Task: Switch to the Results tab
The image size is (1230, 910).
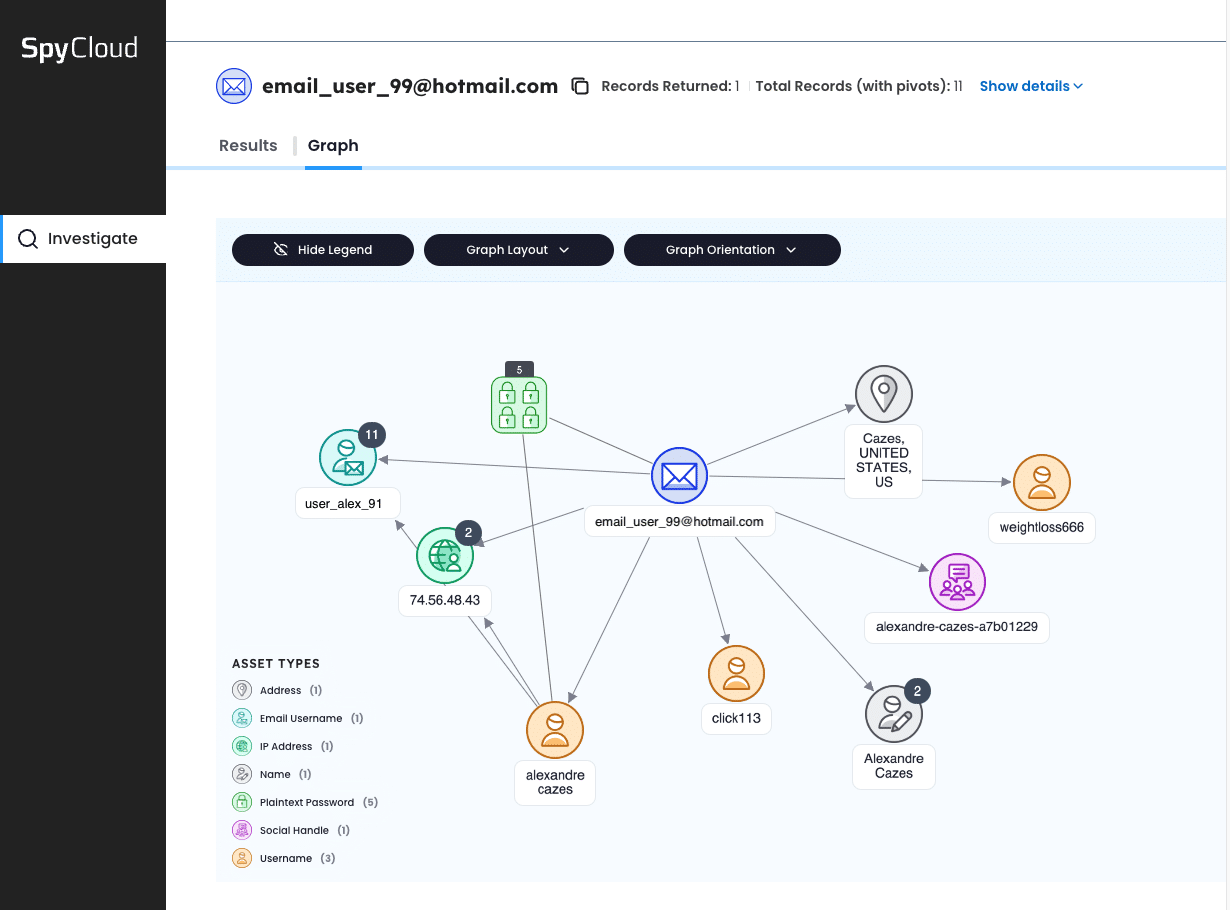Action: point(248,145)
